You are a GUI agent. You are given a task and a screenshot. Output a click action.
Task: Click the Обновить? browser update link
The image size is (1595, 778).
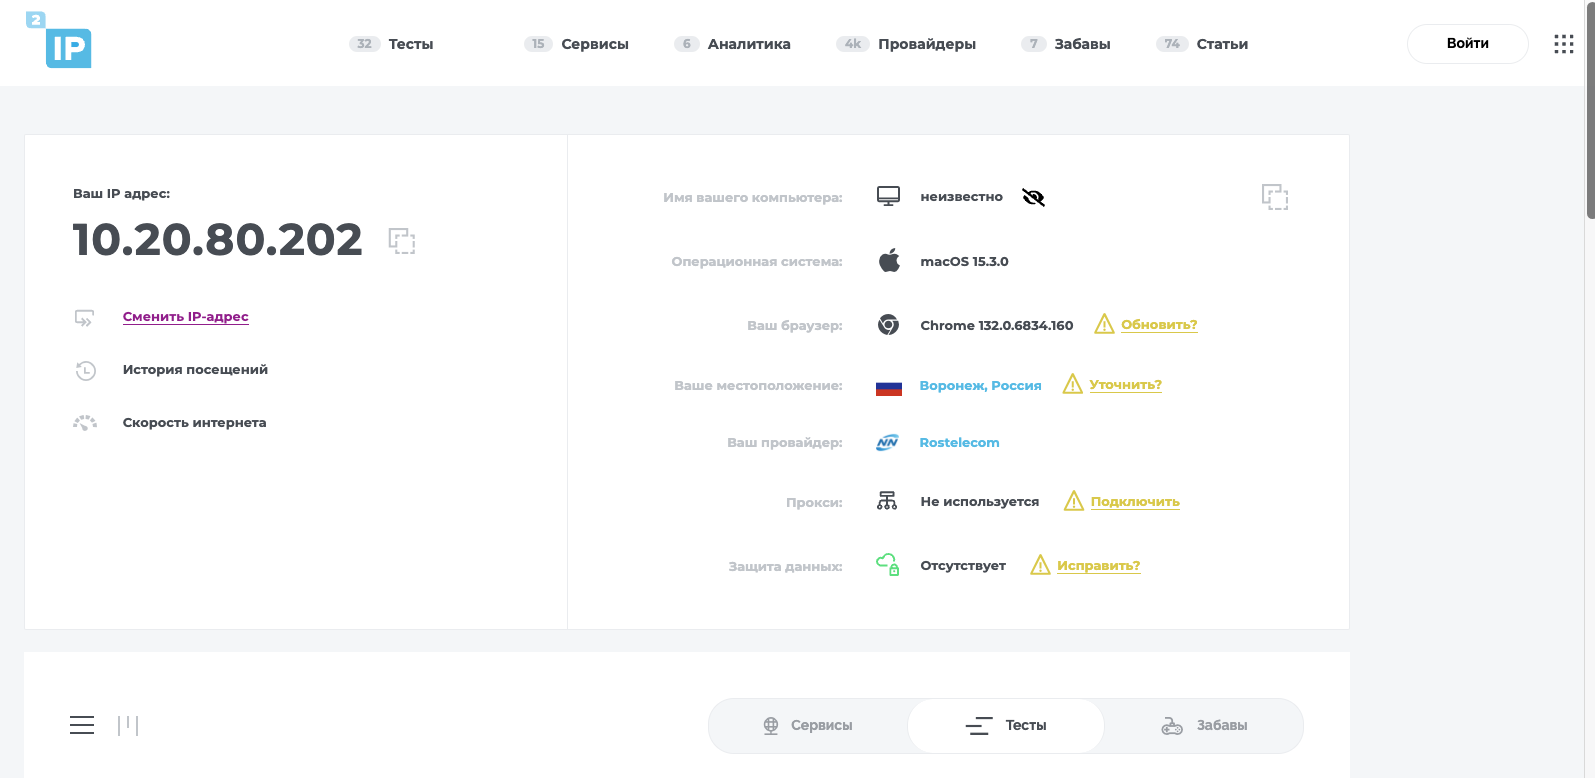point(1159,325)
